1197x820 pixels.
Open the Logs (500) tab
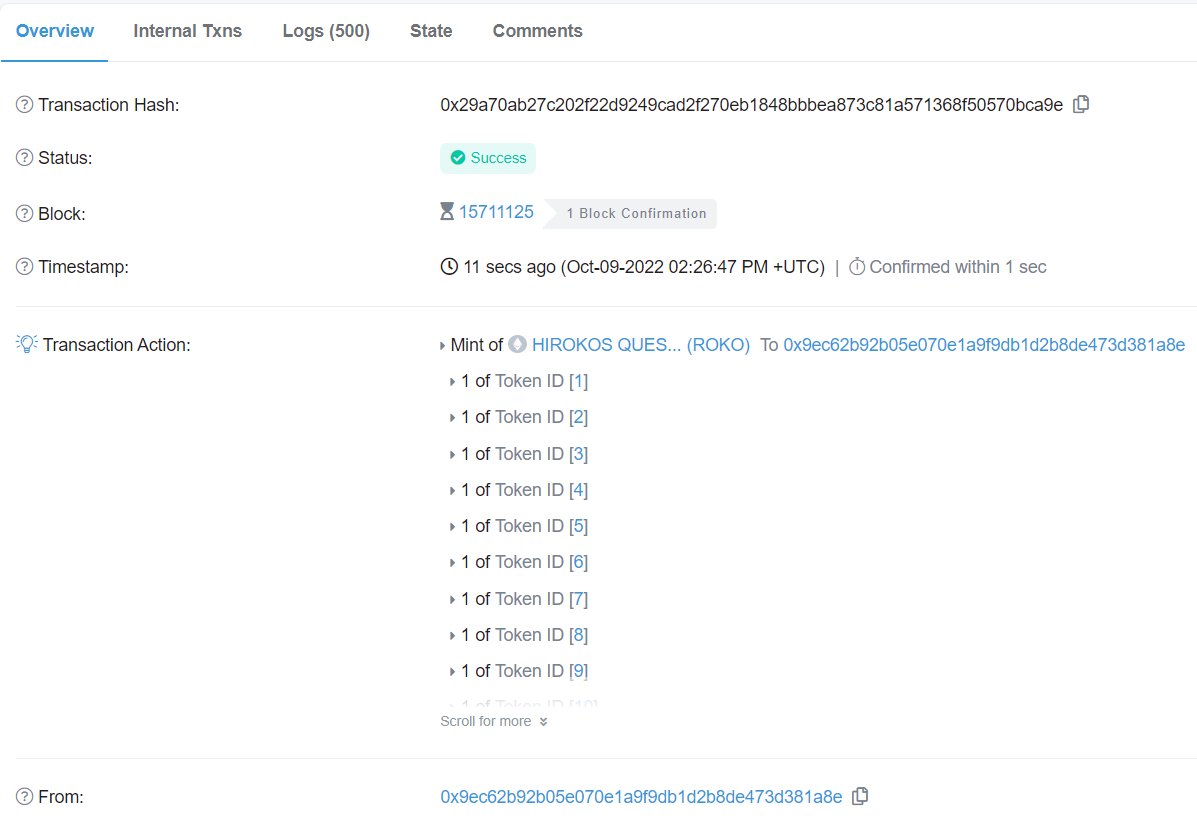tap(326, 31)
